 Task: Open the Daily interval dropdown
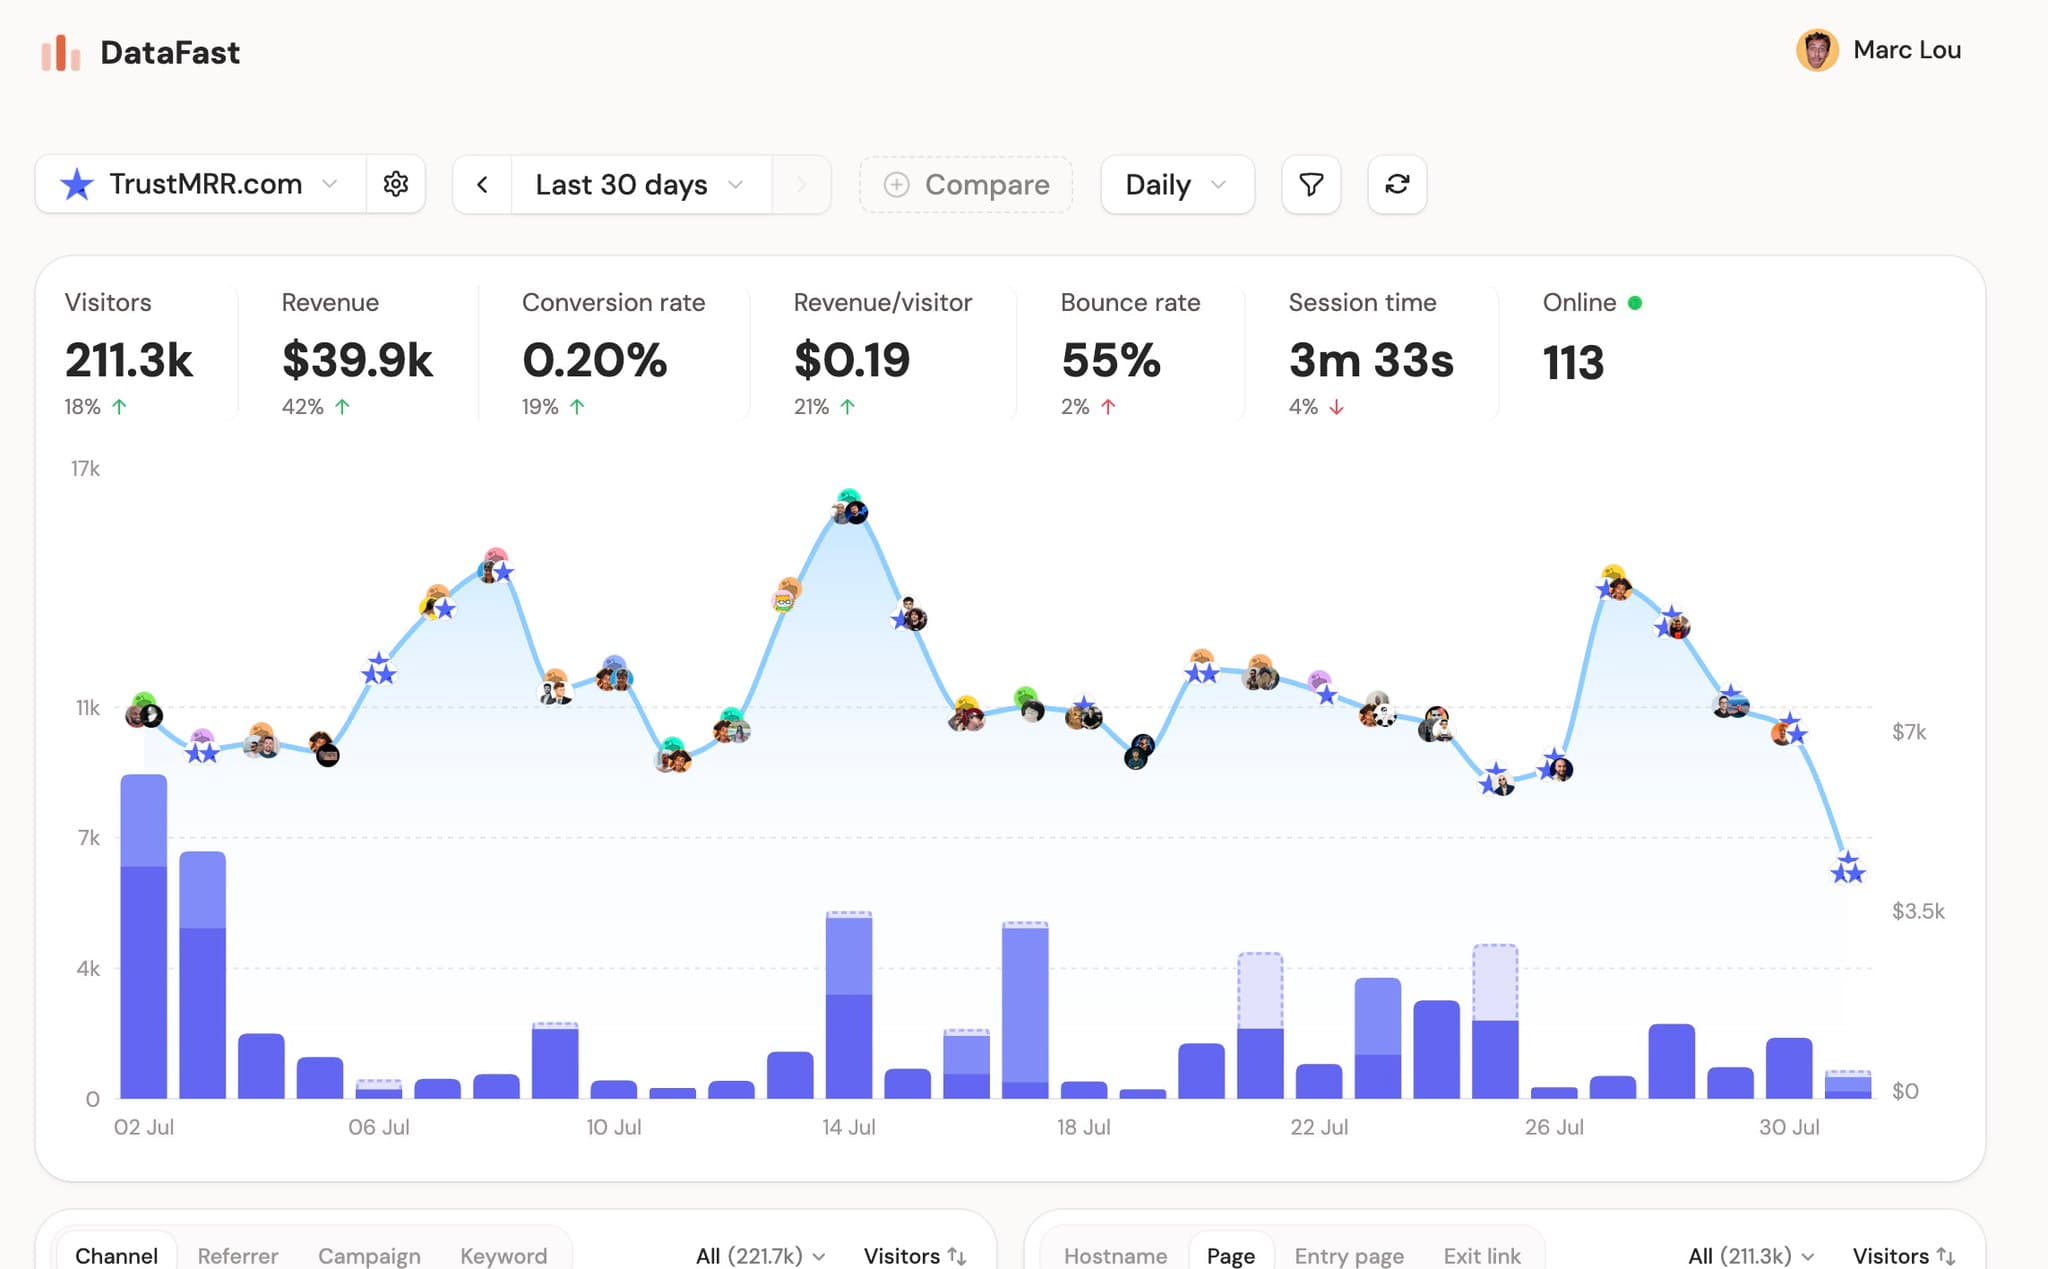[1177, 184]
